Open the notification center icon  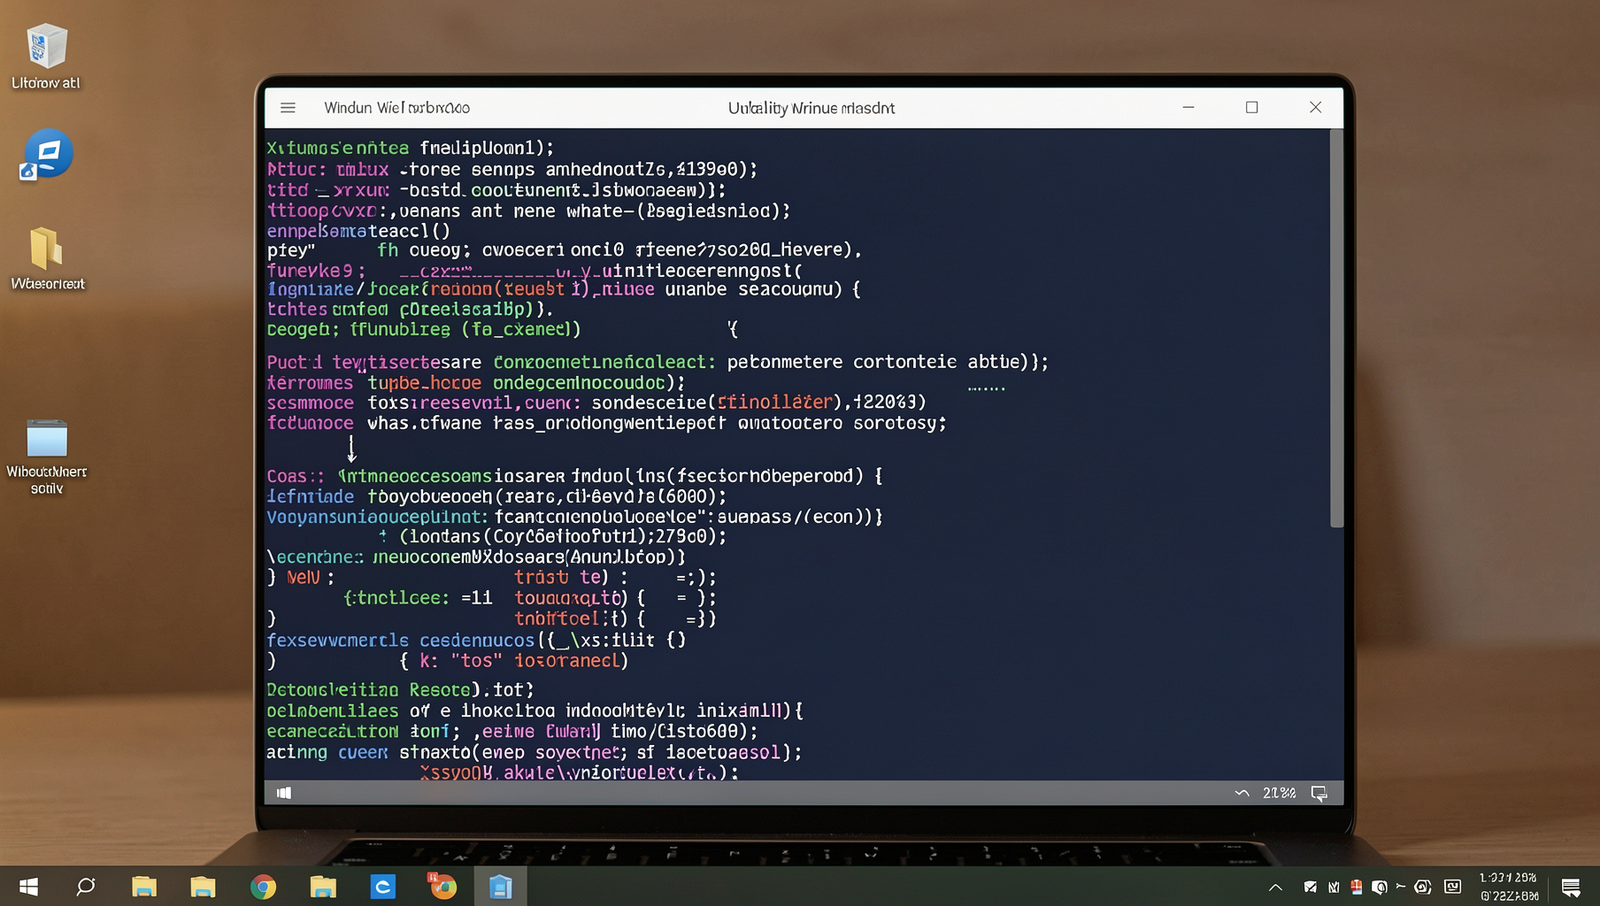tap(1571, 886)
